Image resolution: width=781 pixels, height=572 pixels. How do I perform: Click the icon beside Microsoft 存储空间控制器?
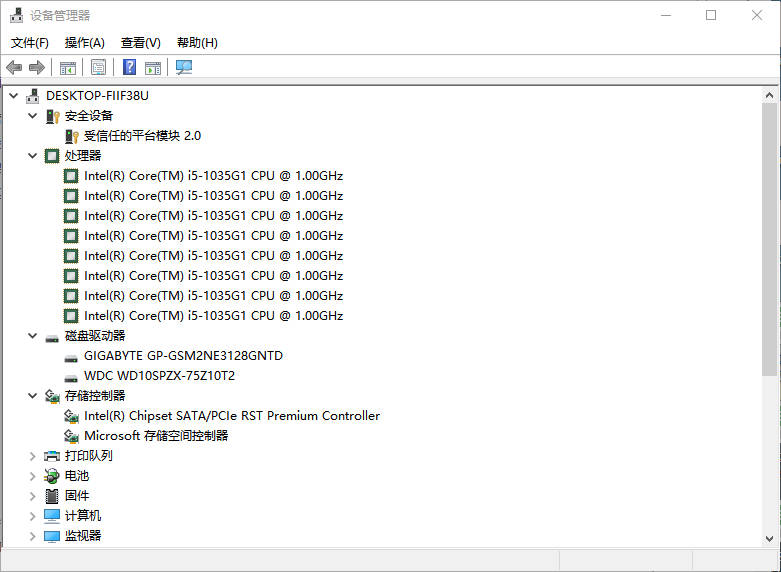pyautogui.click(x=72, y=436)
